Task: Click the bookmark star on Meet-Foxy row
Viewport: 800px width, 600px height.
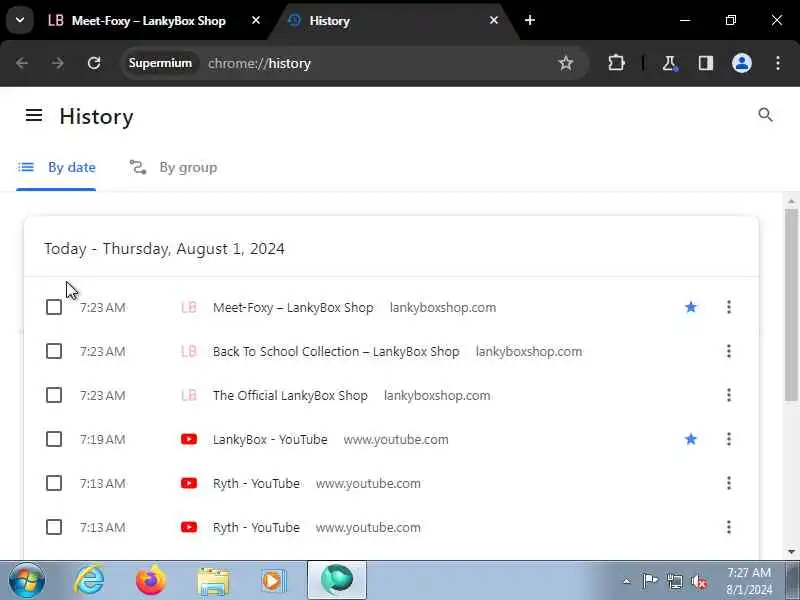Action: tap(690, 307)
